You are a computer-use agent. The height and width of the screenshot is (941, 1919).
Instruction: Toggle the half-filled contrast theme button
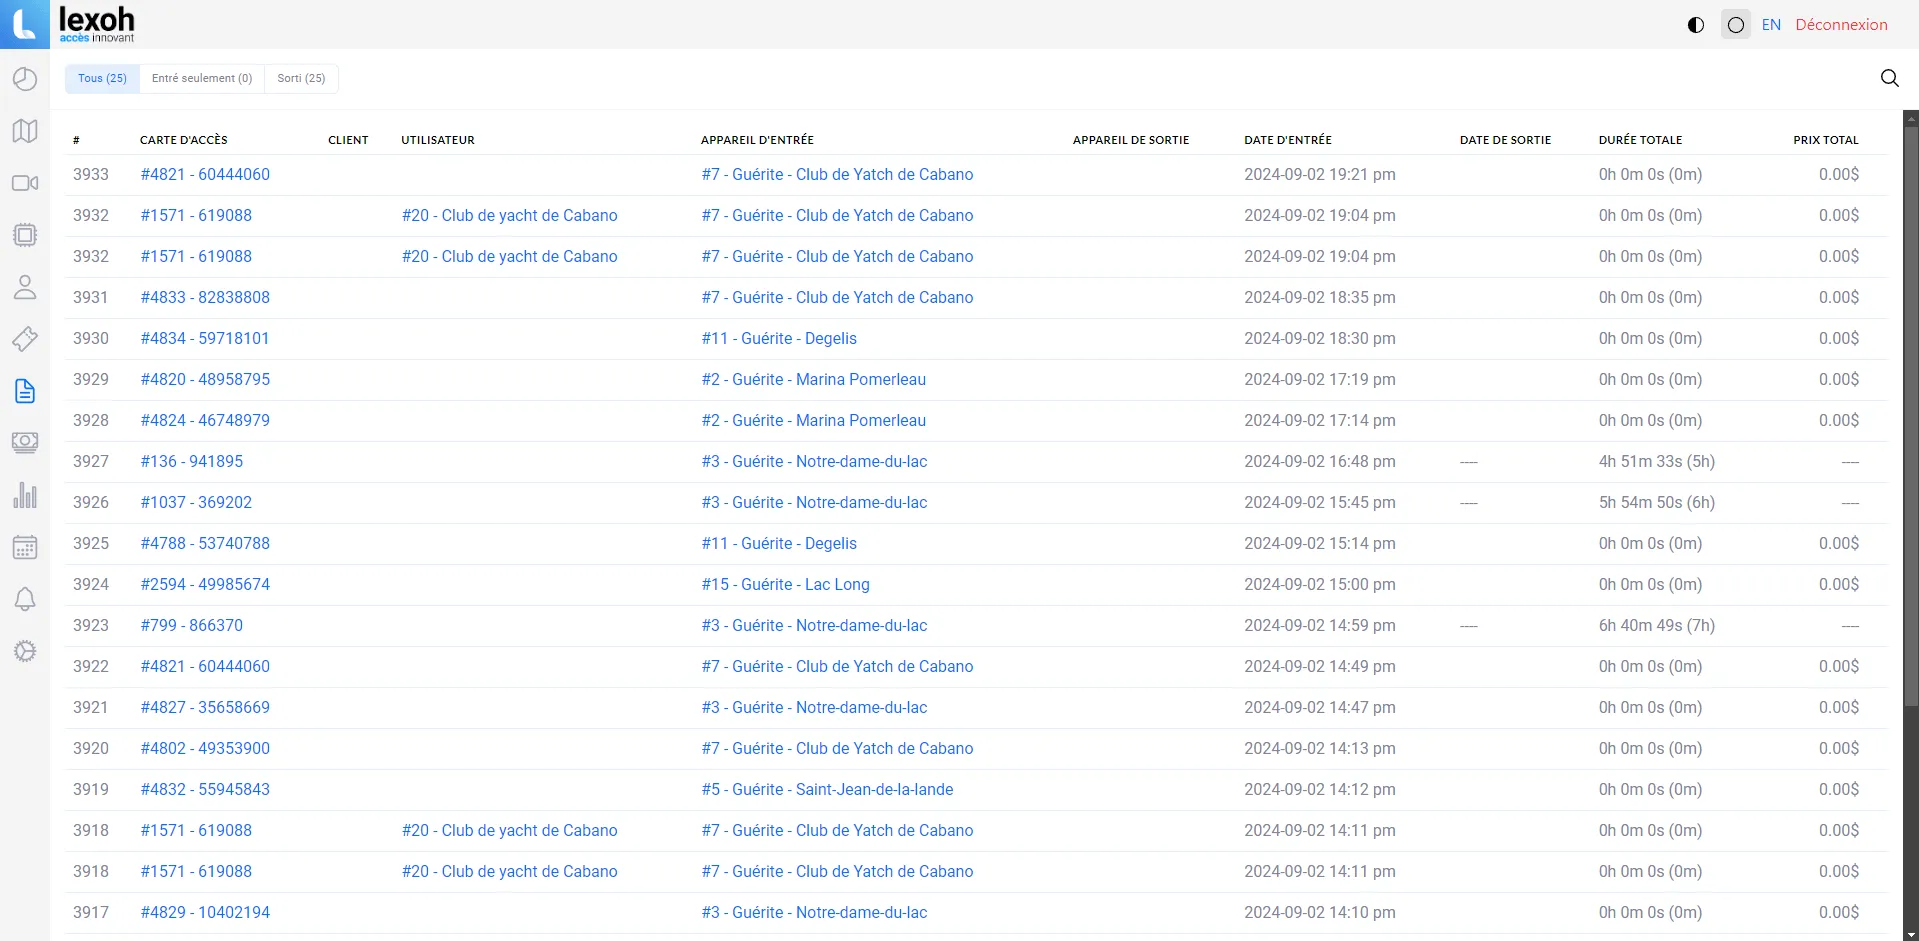pyautogui.click(x=1695, y=25)
